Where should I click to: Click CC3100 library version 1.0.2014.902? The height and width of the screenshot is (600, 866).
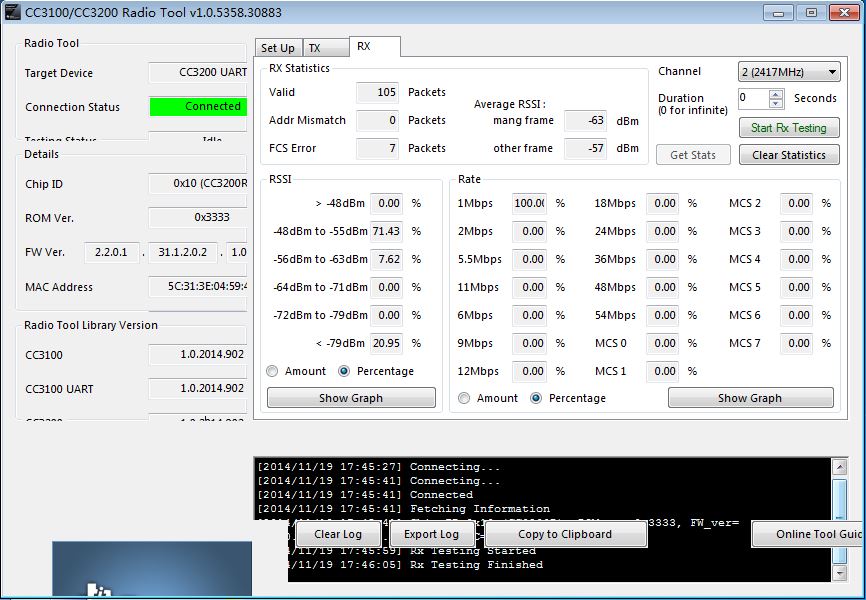pos(198,354)
